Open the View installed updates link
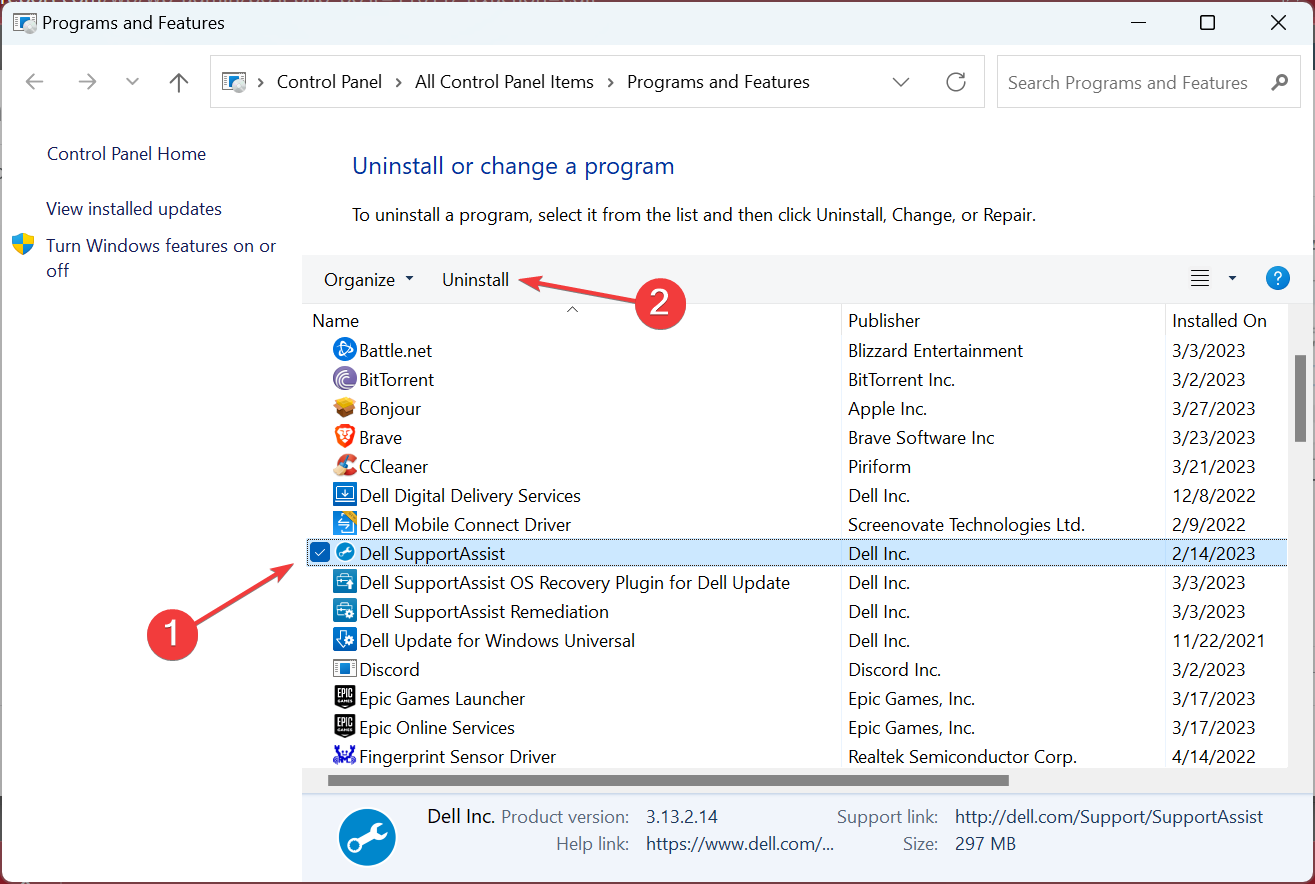This screenshot has width=1315, height=884. click(x=134, y=209)
